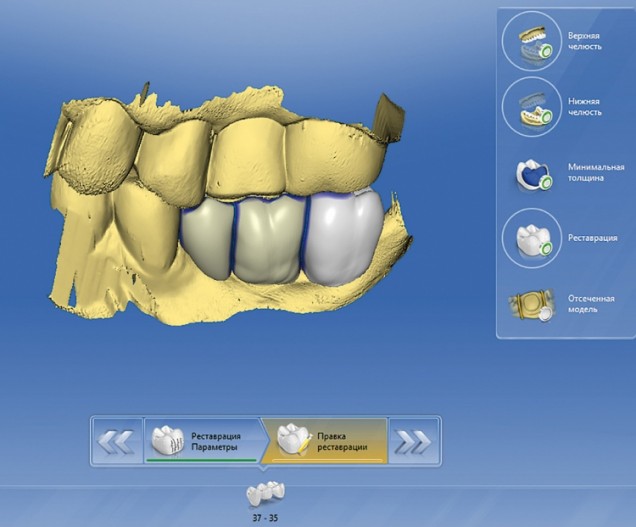This screenshot has width=636, height=527.
Task: Open the 'Реставрация Параметры' step
Action: click(x=204, y=441)
